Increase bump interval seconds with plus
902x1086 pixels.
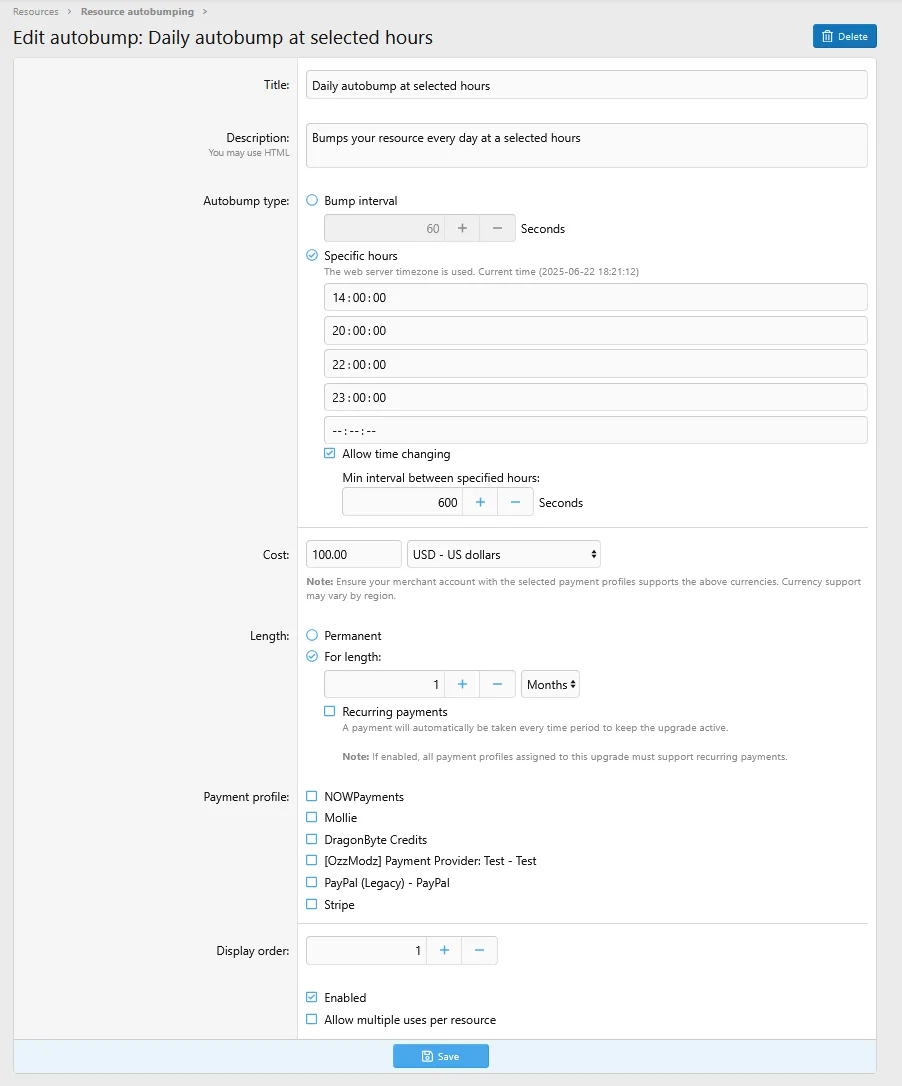[x=462, y=228]
